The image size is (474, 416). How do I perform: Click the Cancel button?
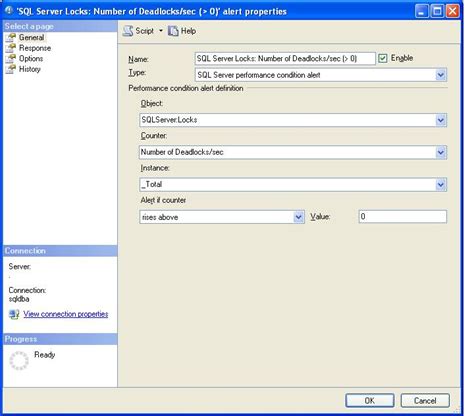(x=425, y=400)
